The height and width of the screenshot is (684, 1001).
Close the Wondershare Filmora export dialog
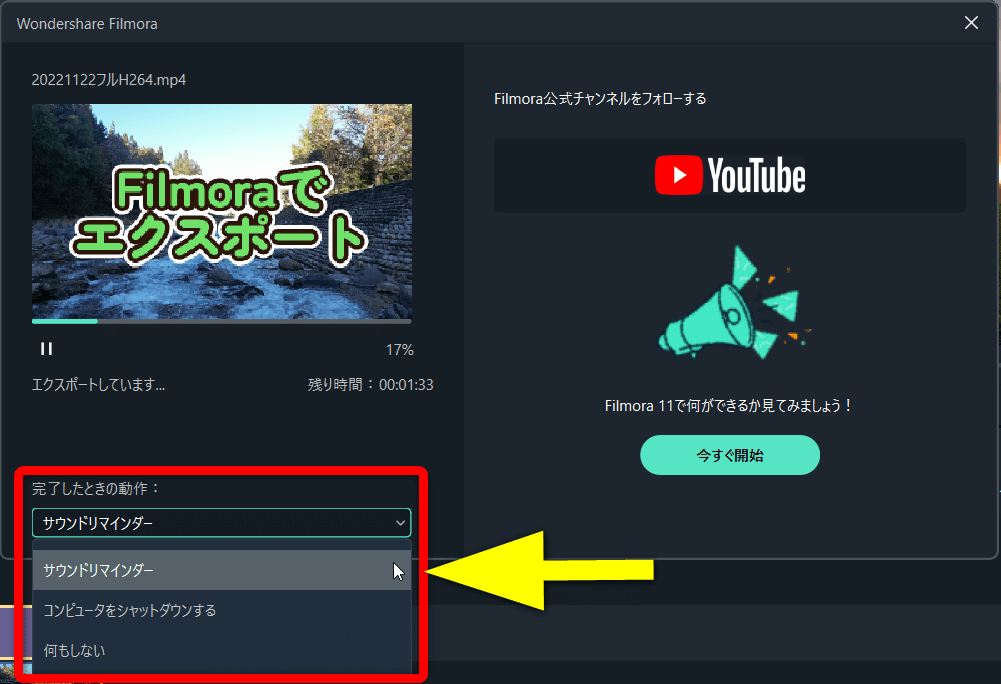point(971,23)
